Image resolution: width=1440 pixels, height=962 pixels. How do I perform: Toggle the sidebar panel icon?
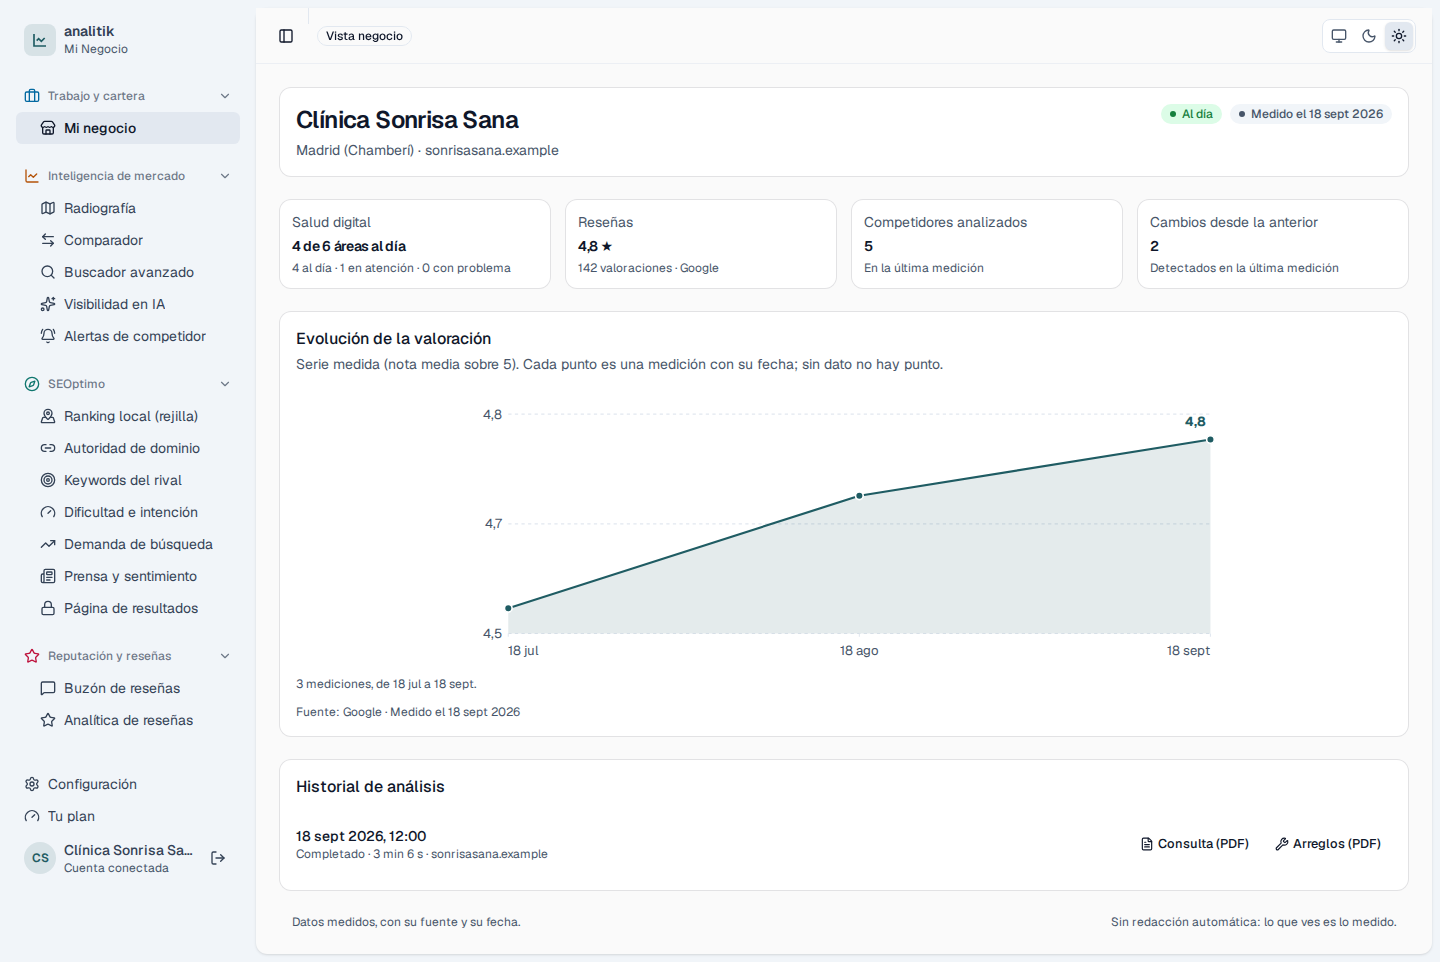pyautogui.click(x=286, y=36)
